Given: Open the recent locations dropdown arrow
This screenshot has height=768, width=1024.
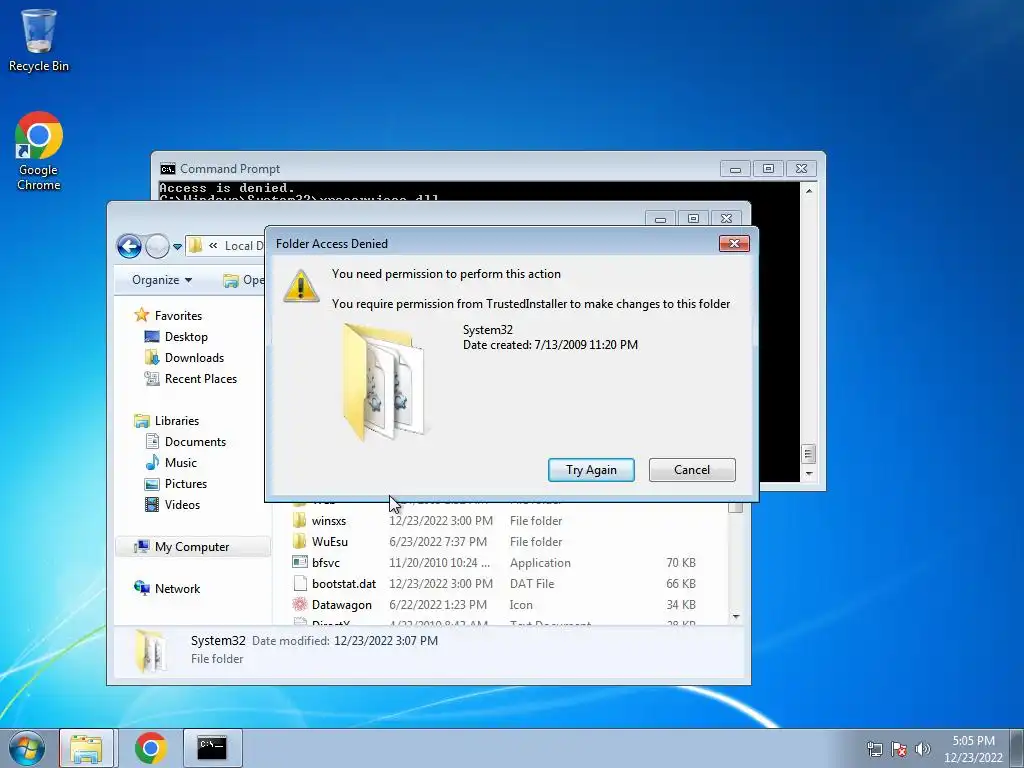Looking at the screenshot, I should 177,247.
